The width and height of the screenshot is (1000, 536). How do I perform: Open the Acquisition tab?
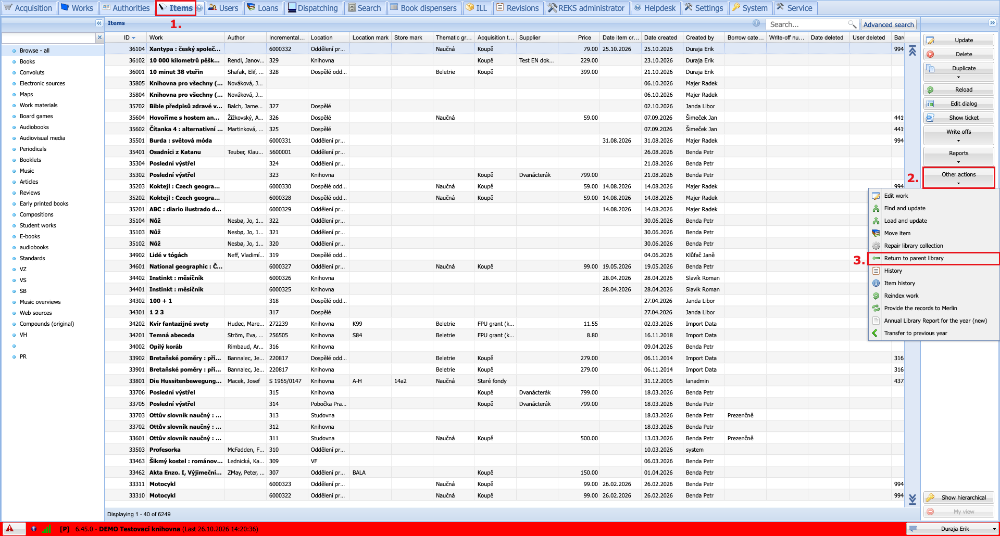[28, 8]
